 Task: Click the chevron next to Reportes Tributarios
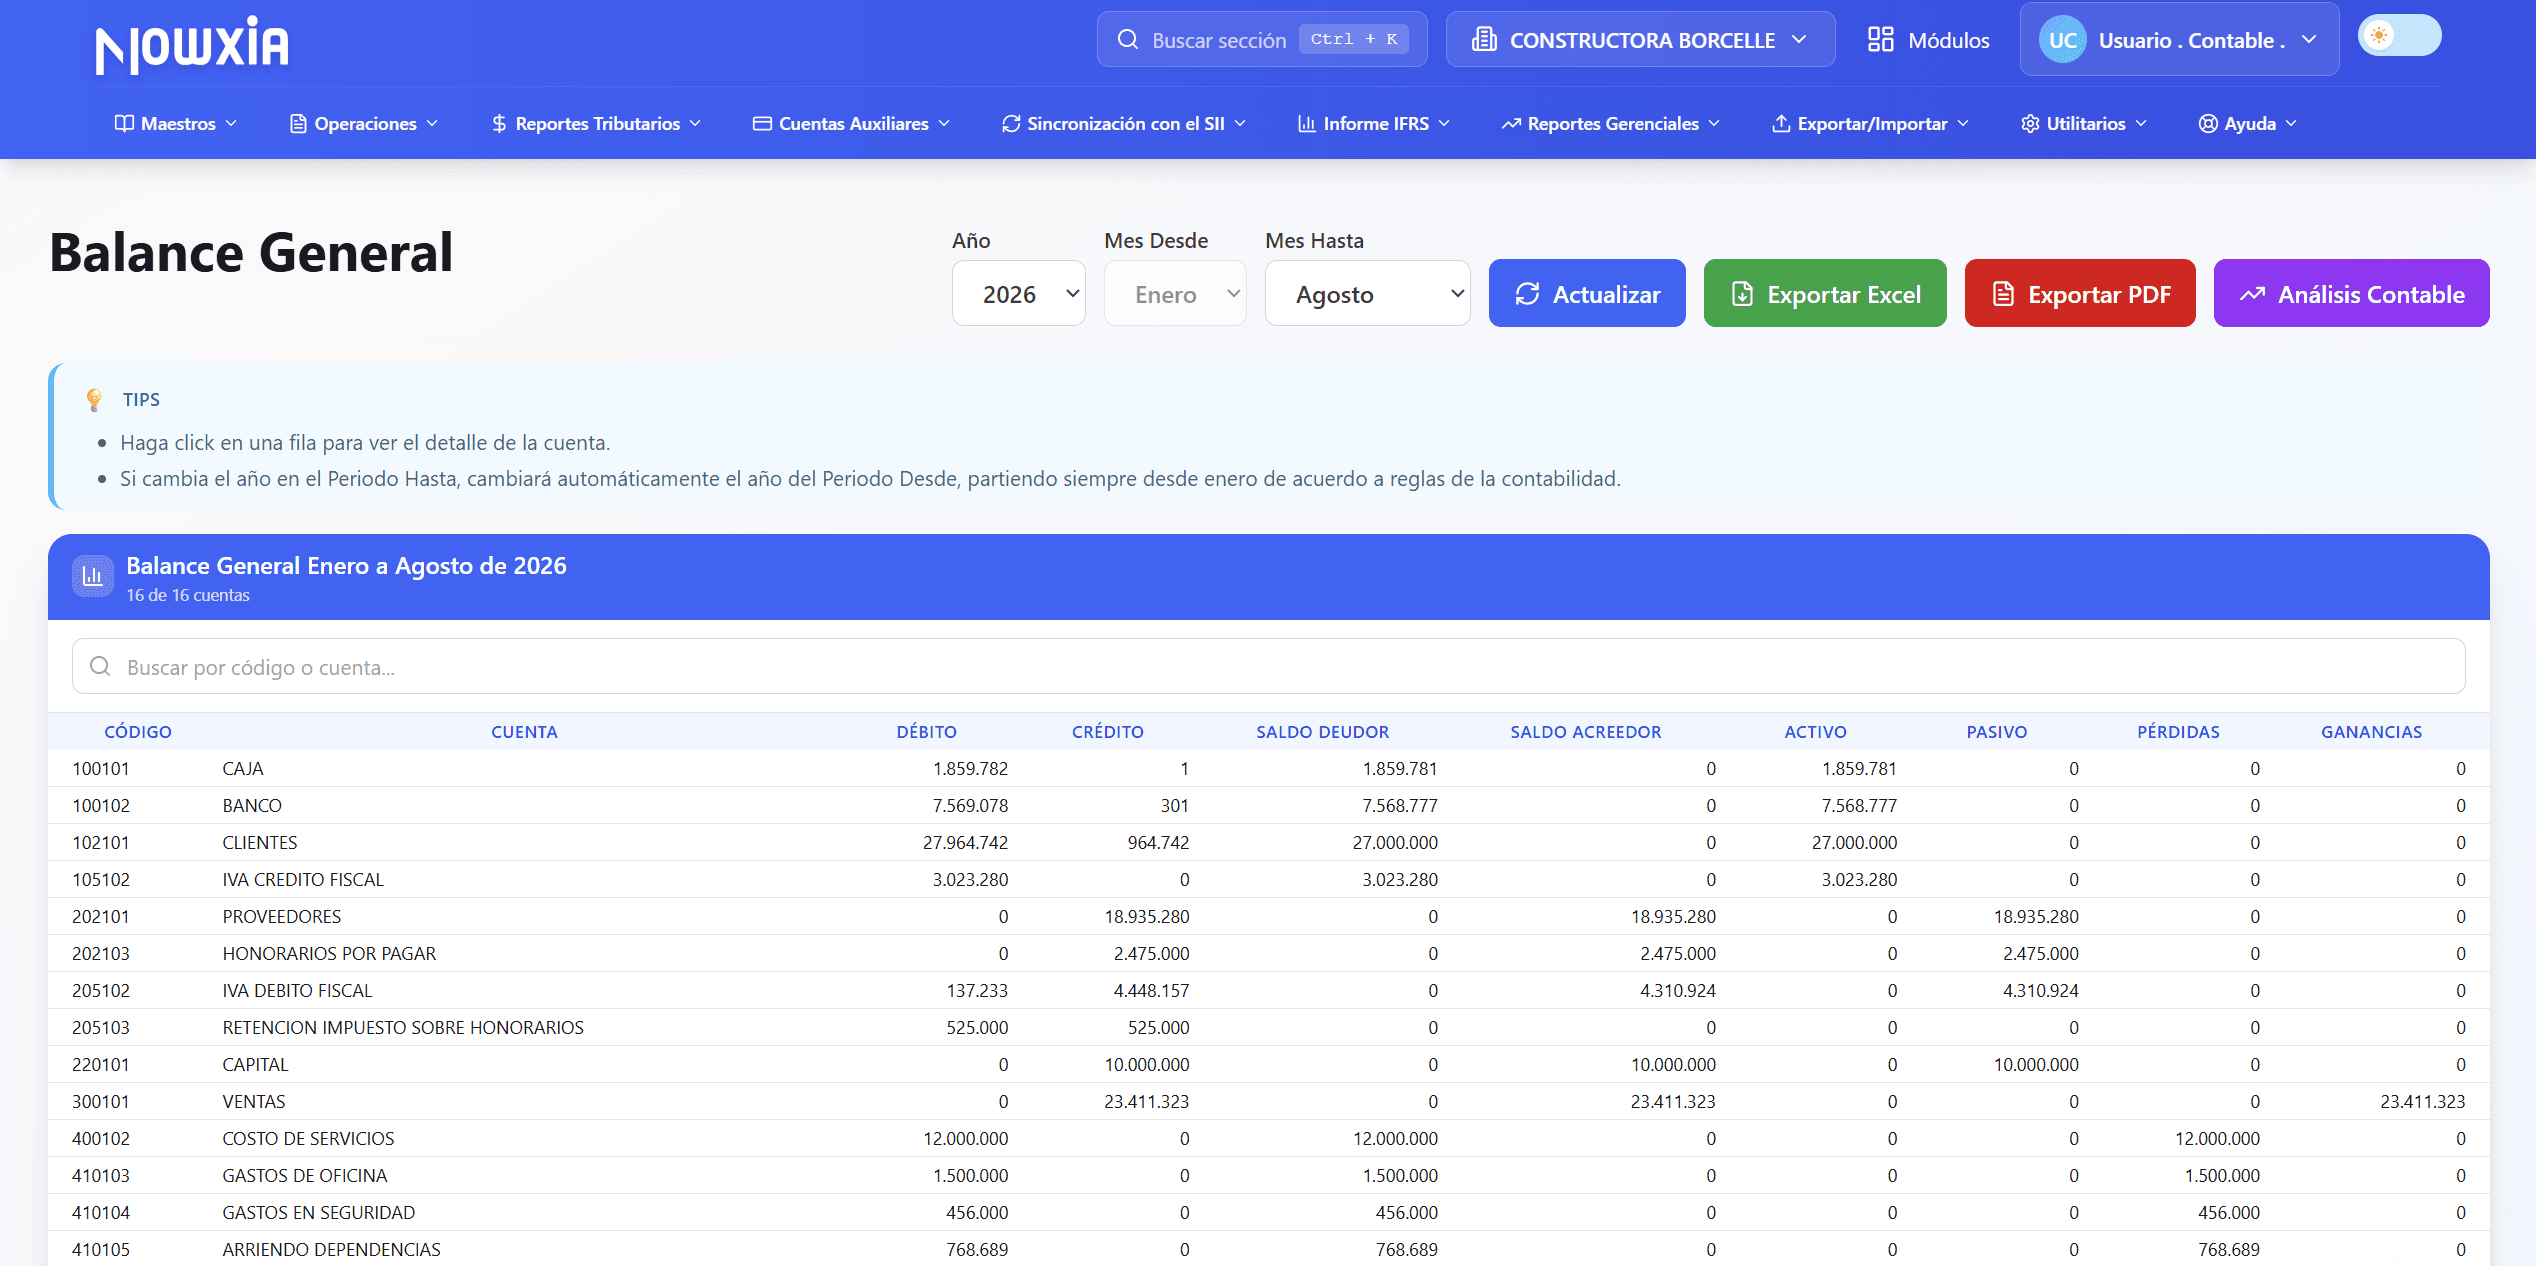(x=695, y=123)
